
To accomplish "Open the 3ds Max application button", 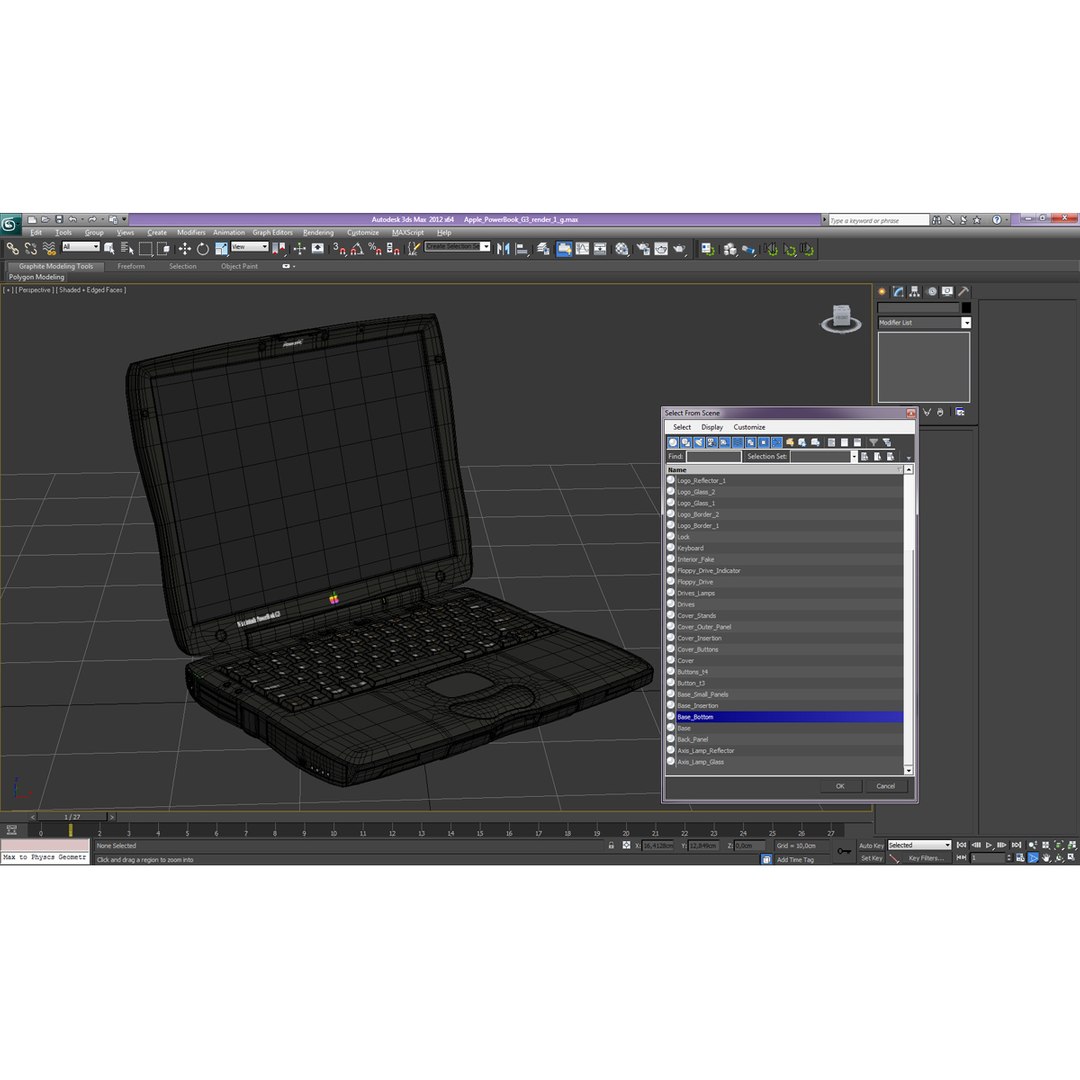I will click(x=10, y=224).
